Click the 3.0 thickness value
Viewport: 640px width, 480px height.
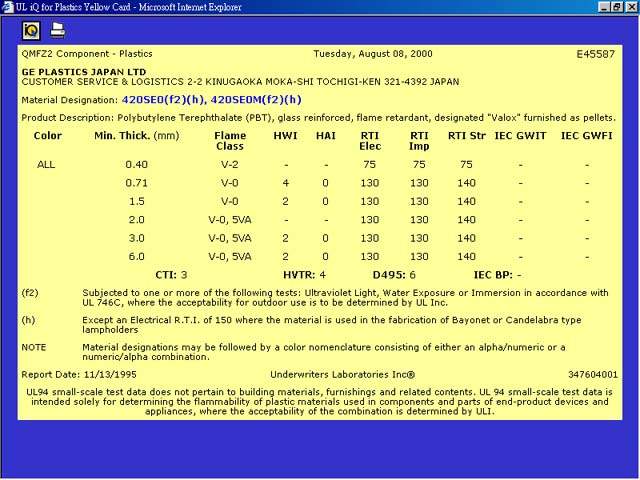pos(136,238)
